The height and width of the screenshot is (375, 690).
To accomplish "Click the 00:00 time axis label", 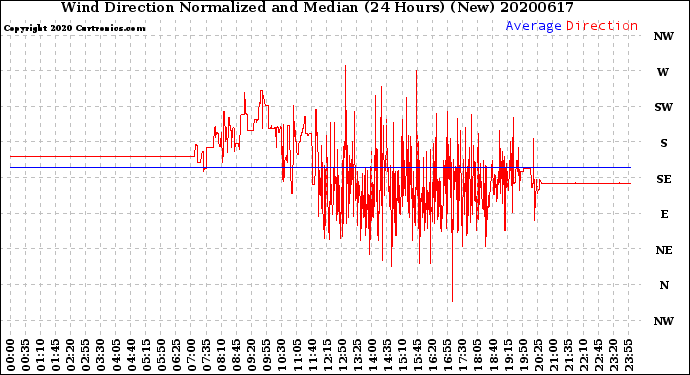I will (11, 355).
